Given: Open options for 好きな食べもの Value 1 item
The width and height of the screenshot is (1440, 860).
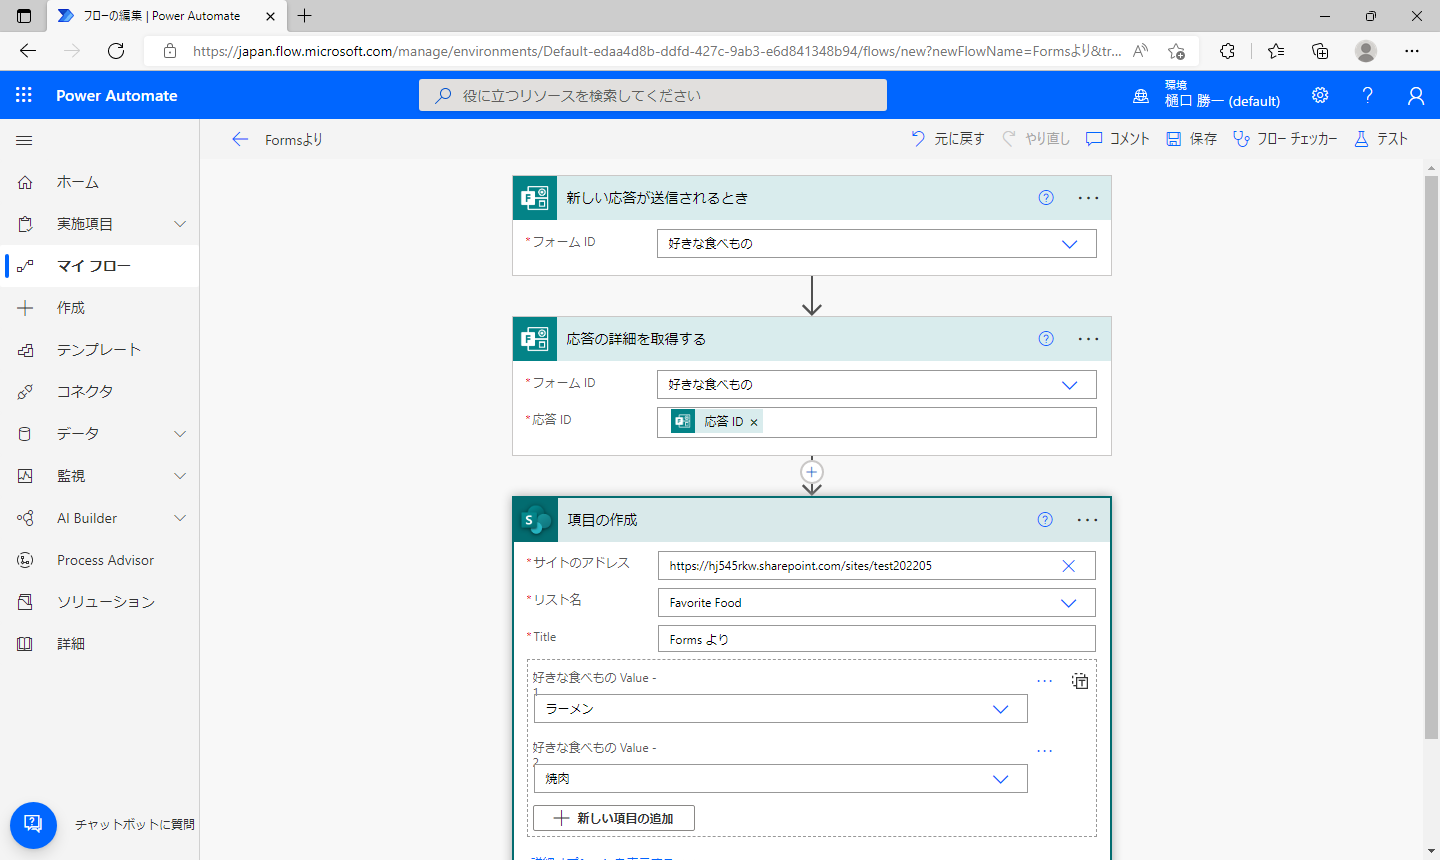Looking at the screenshot, I should click(x=1045, y=681).
